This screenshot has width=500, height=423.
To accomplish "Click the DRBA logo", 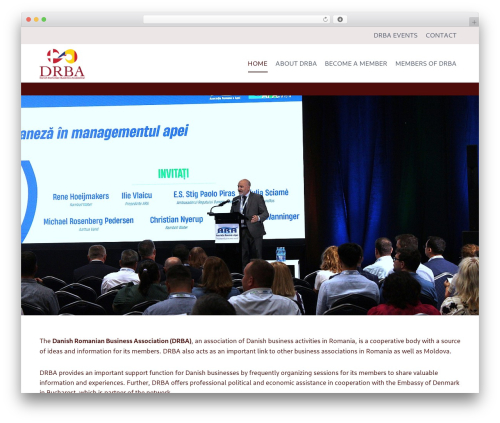I will click(x=62, y=64).
